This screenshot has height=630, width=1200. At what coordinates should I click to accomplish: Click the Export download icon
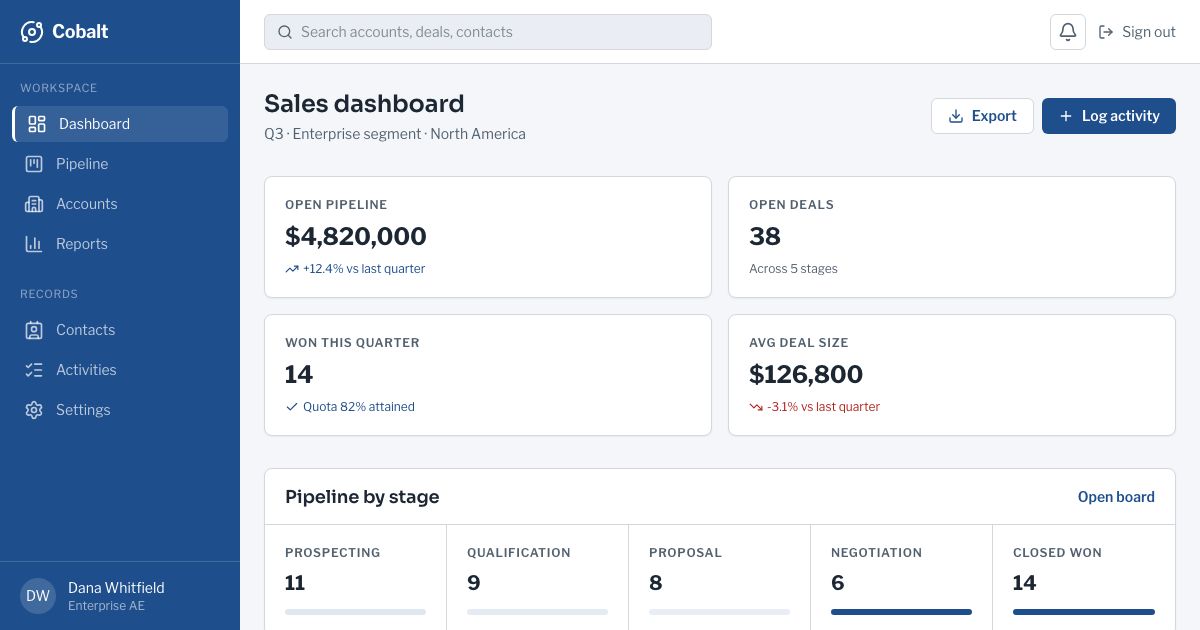[x=956, y=116]
